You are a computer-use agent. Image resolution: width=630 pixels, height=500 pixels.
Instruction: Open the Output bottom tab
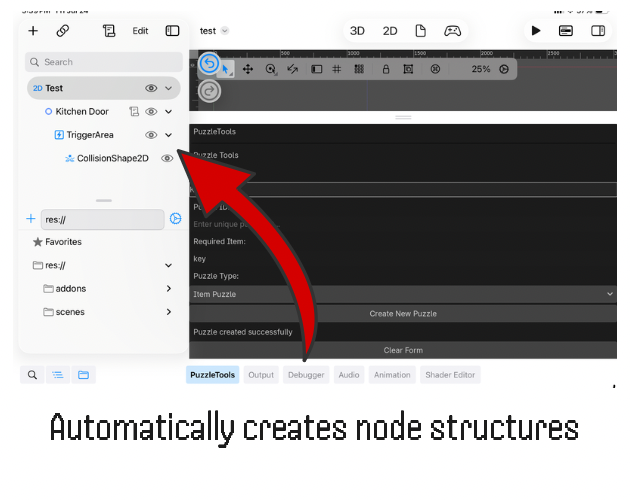point(261,375)
